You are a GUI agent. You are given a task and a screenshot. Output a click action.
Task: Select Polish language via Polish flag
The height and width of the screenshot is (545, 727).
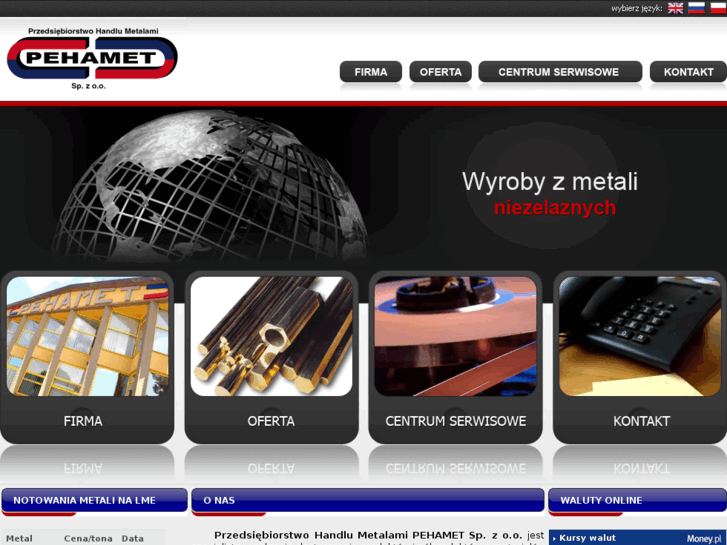coord(718,8)
